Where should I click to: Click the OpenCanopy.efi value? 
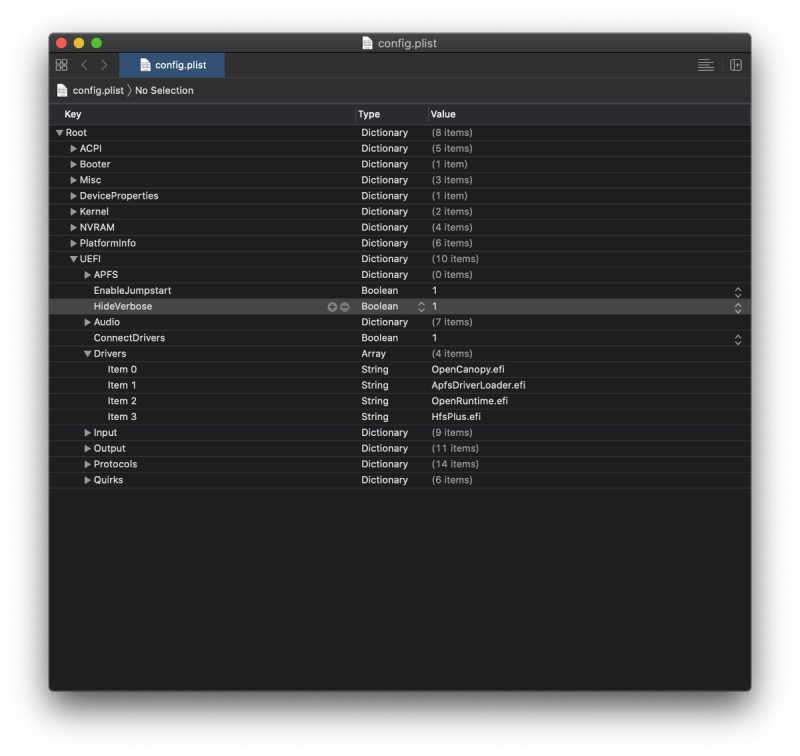[467, 370]
